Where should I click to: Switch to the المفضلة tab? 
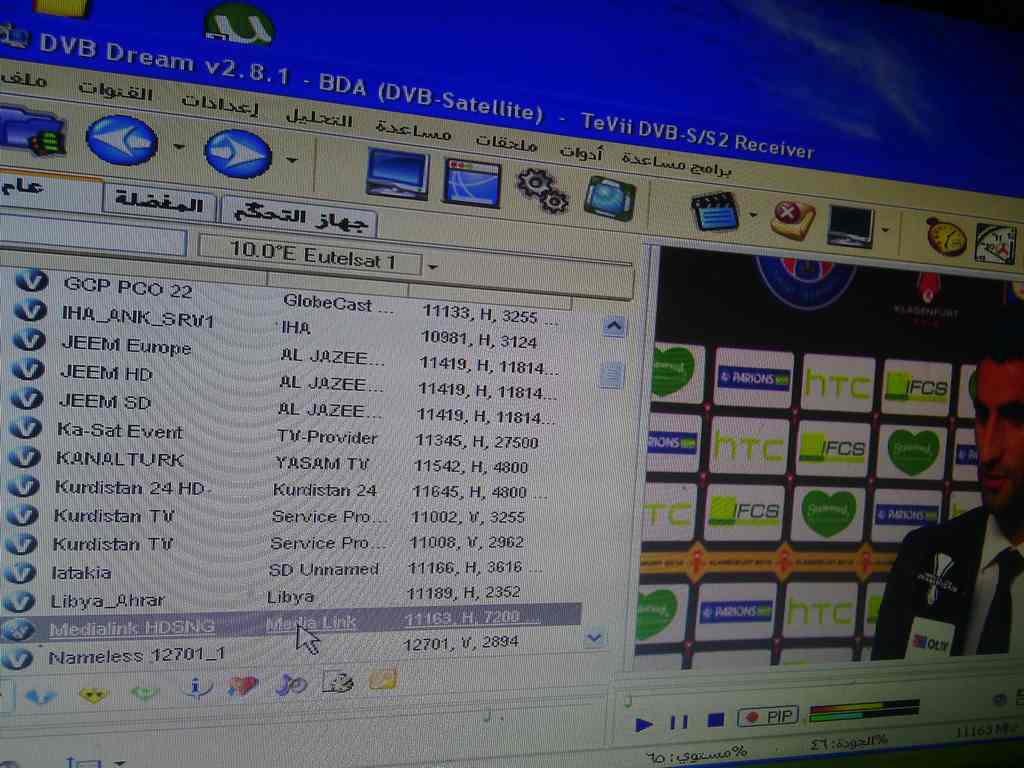click(159, 202)
